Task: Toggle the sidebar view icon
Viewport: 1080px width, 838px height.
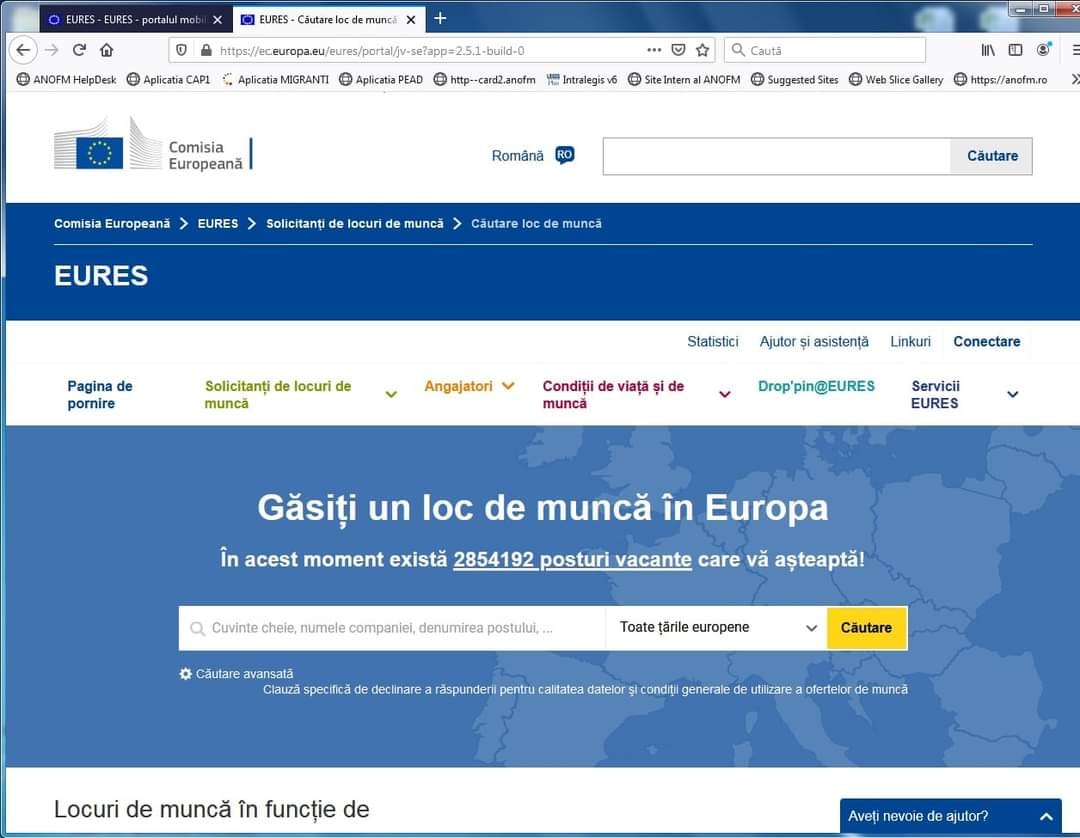Action: (1015, 50)
